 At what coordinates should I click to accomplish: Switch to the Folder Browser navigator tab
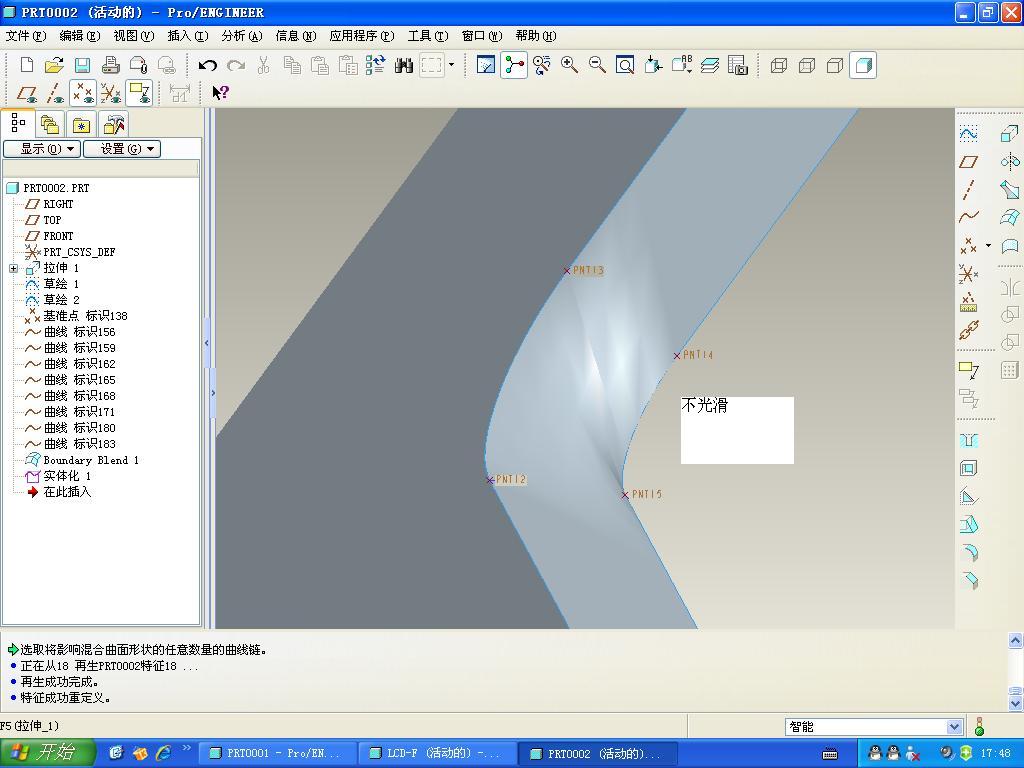[x=50, y=124]
